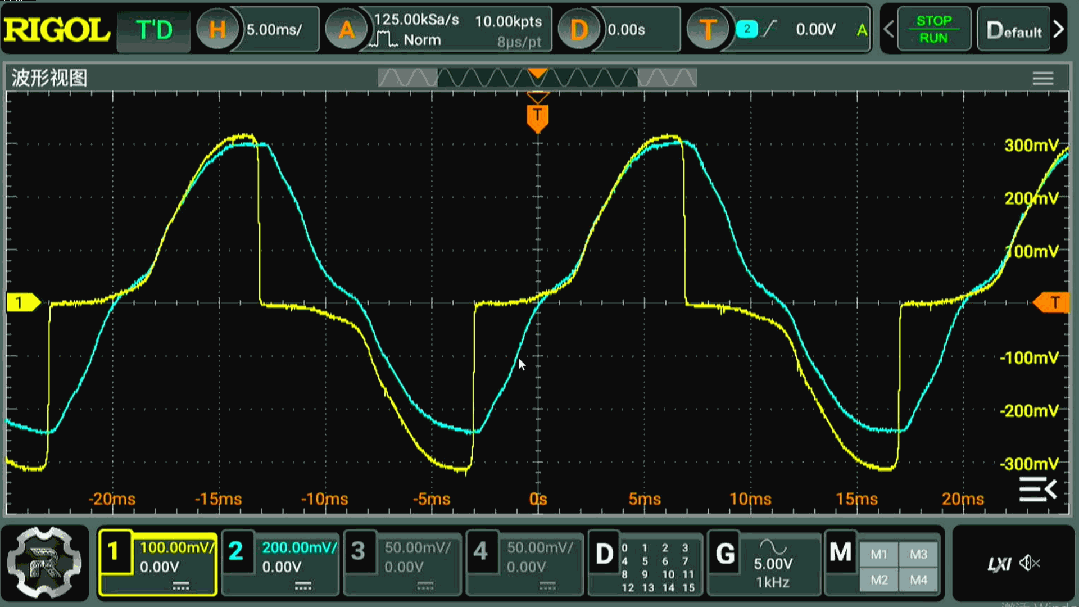The height and width of the screenshot is (607, 1079).
Task: Expand the waveform view hamburger menu
Action: [1043, 78]
